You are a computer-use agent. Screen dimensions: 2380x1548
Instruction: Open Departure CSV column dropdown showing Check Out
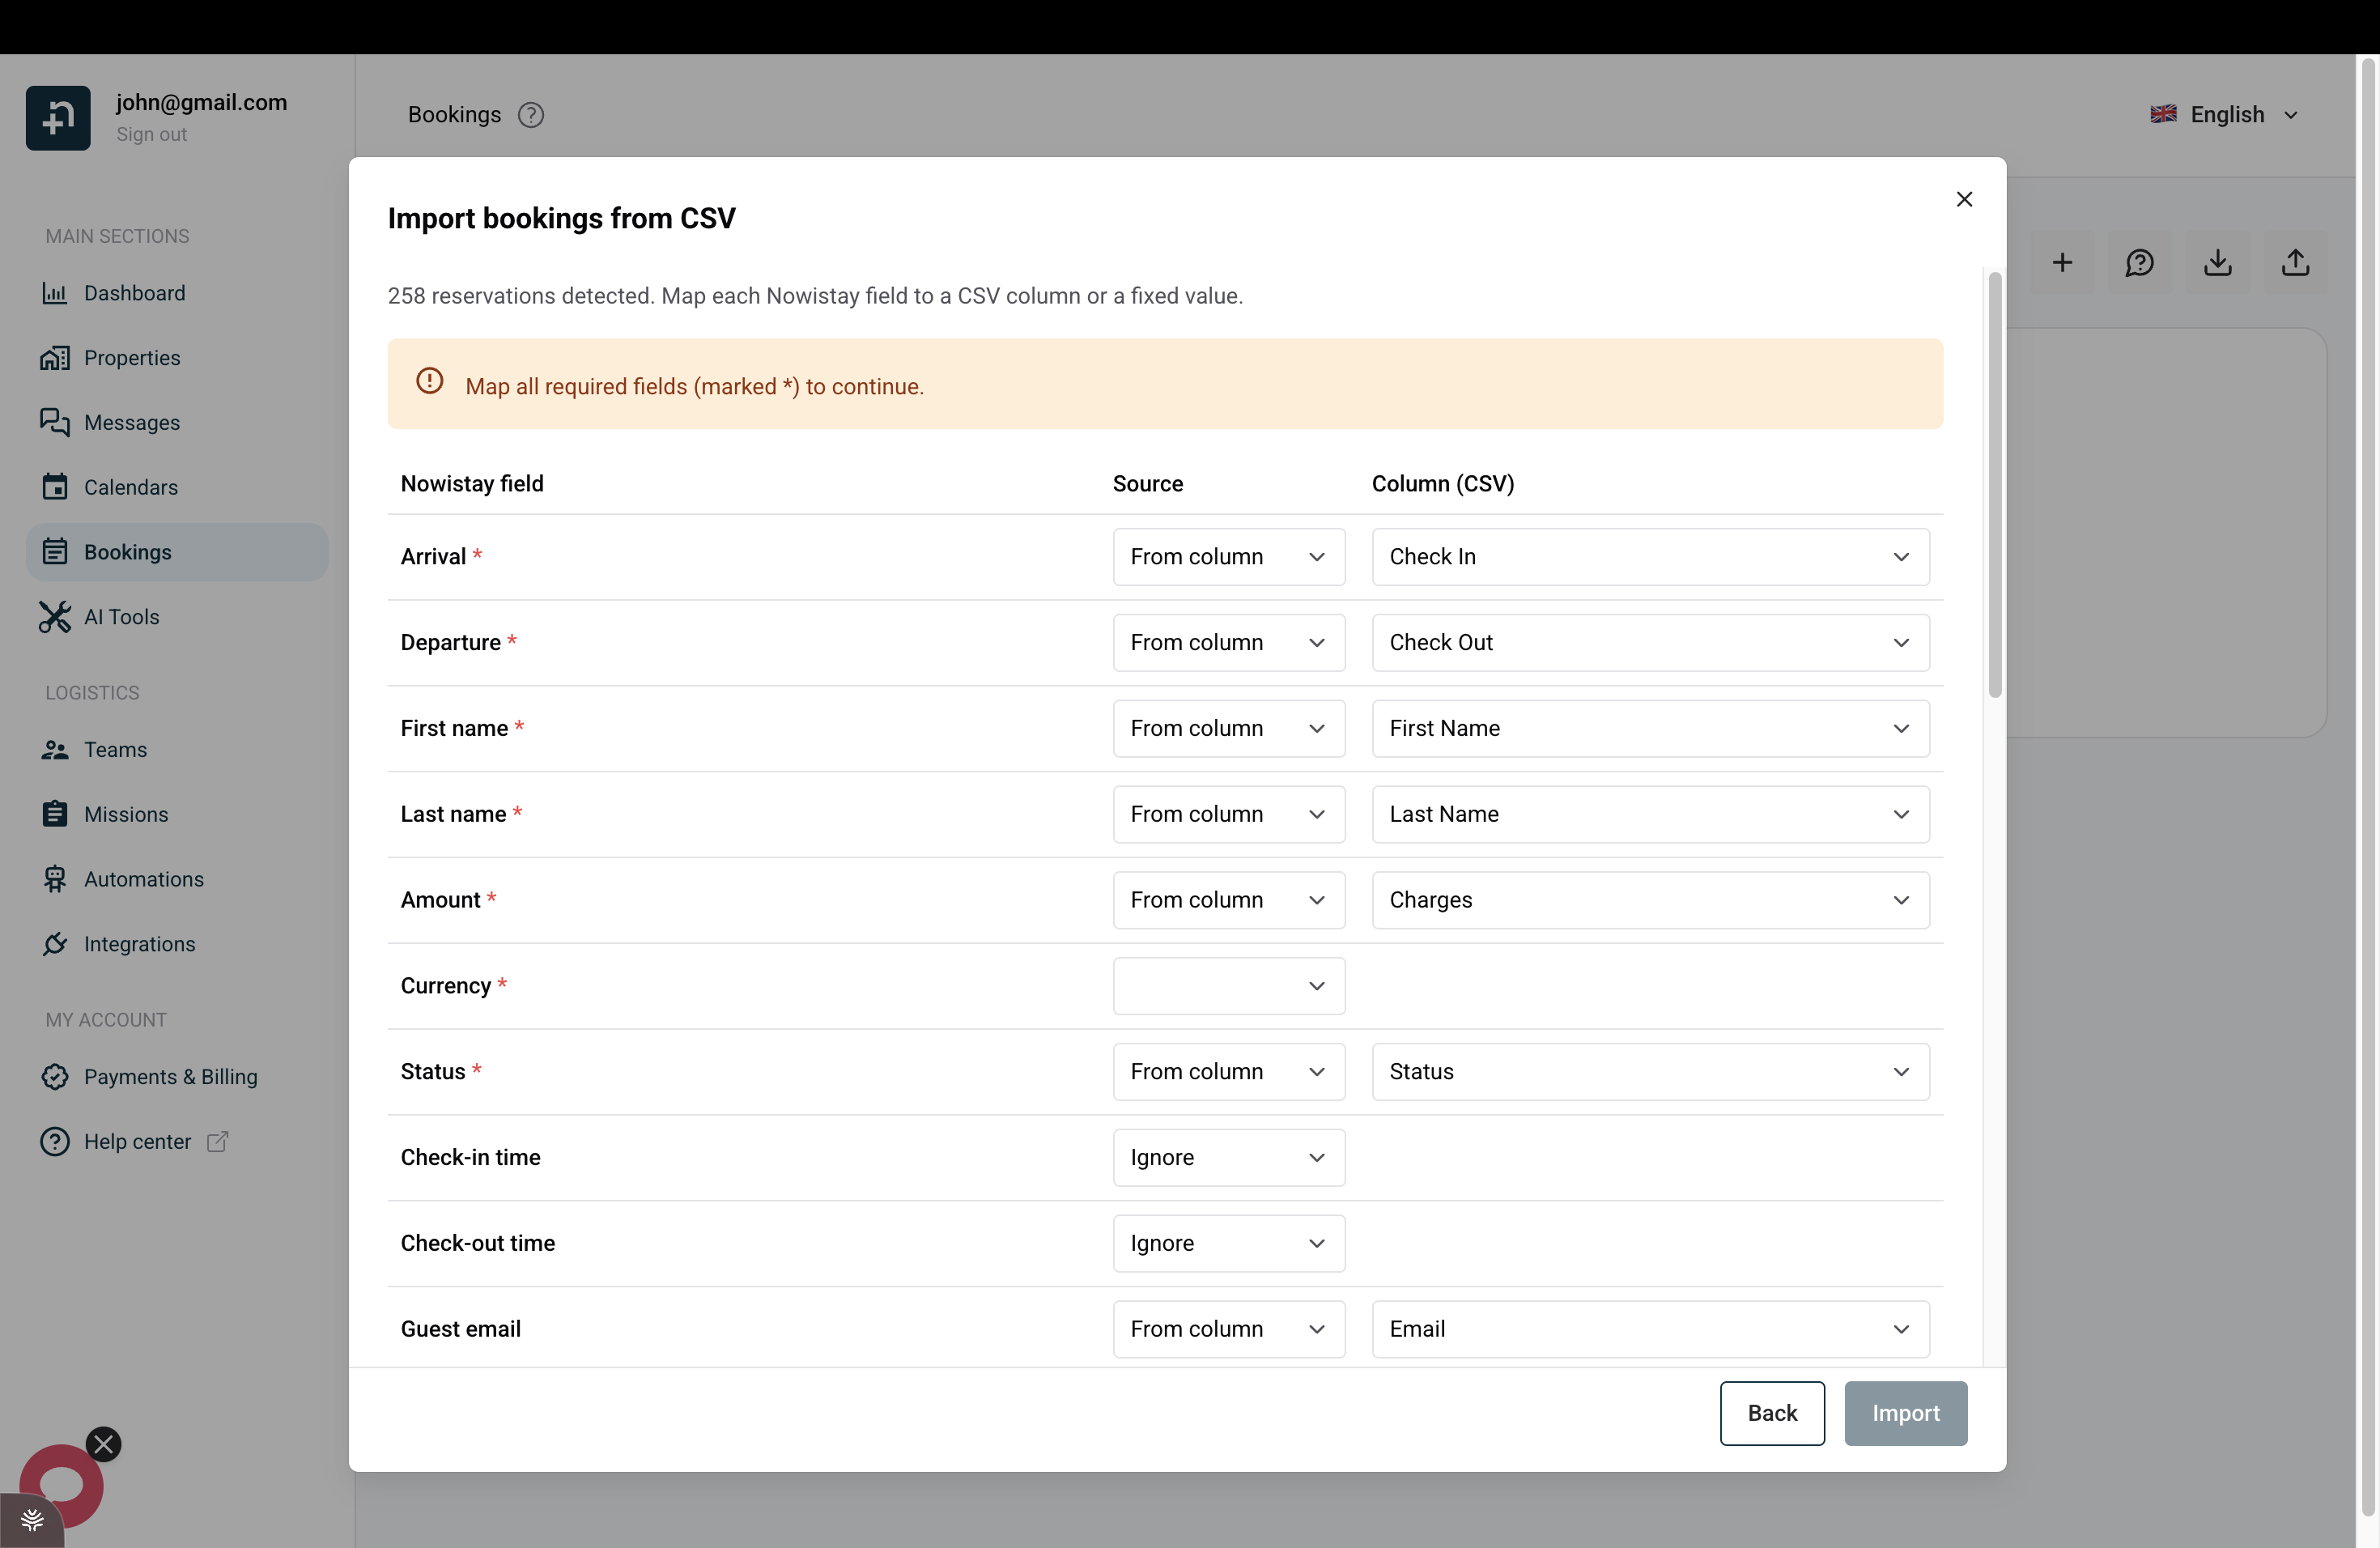tap(1650, 643)
